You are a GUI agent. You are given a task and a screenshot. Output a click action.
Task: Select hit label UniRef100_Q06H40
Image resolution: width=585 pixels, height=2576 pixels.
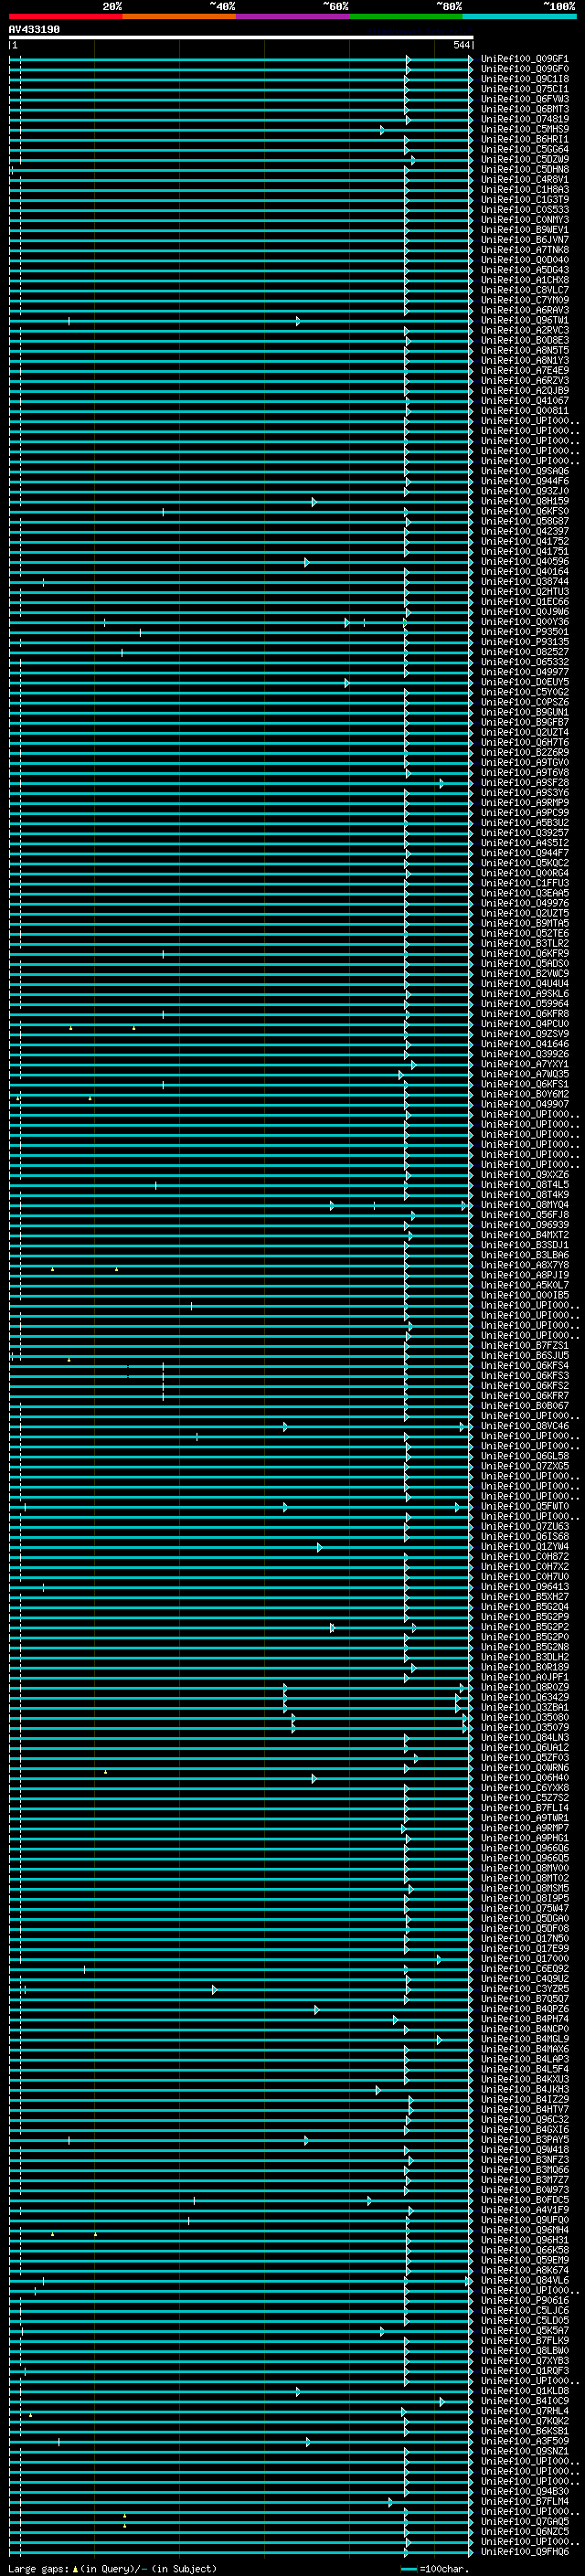[524, 1777]
